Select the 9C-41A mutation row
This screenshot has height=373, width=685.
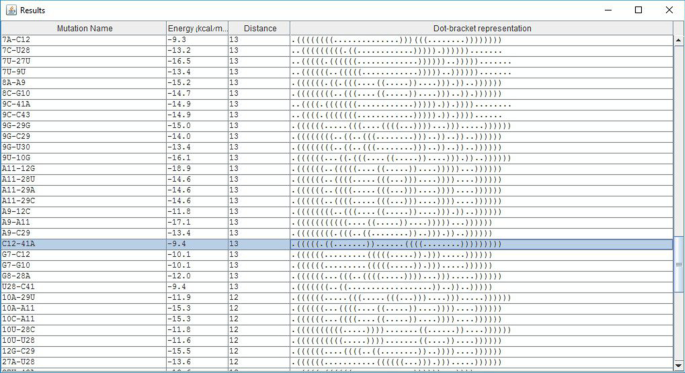(x=337, y=104)
